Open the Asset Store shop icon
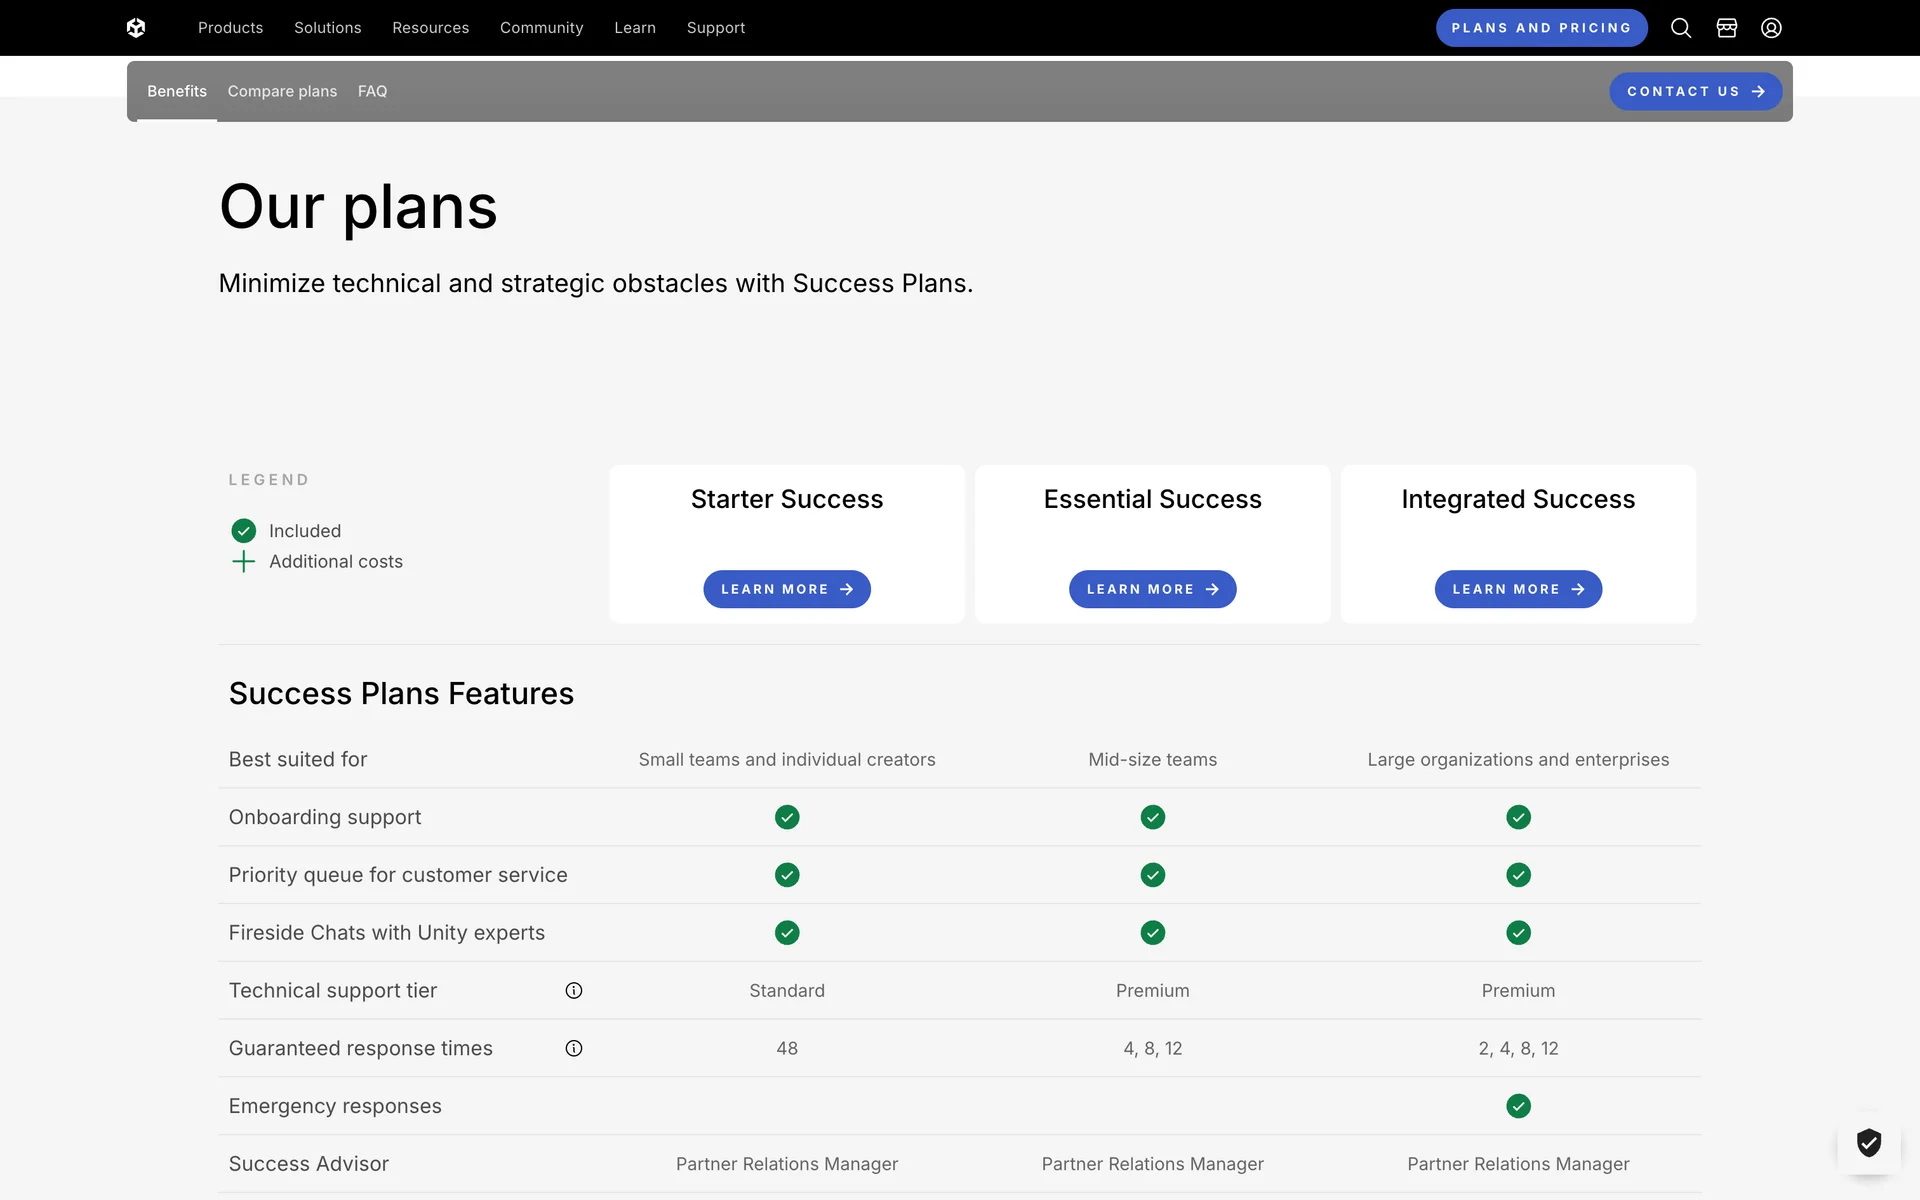1920x1200 pixels. click(x=1727, y=28)
